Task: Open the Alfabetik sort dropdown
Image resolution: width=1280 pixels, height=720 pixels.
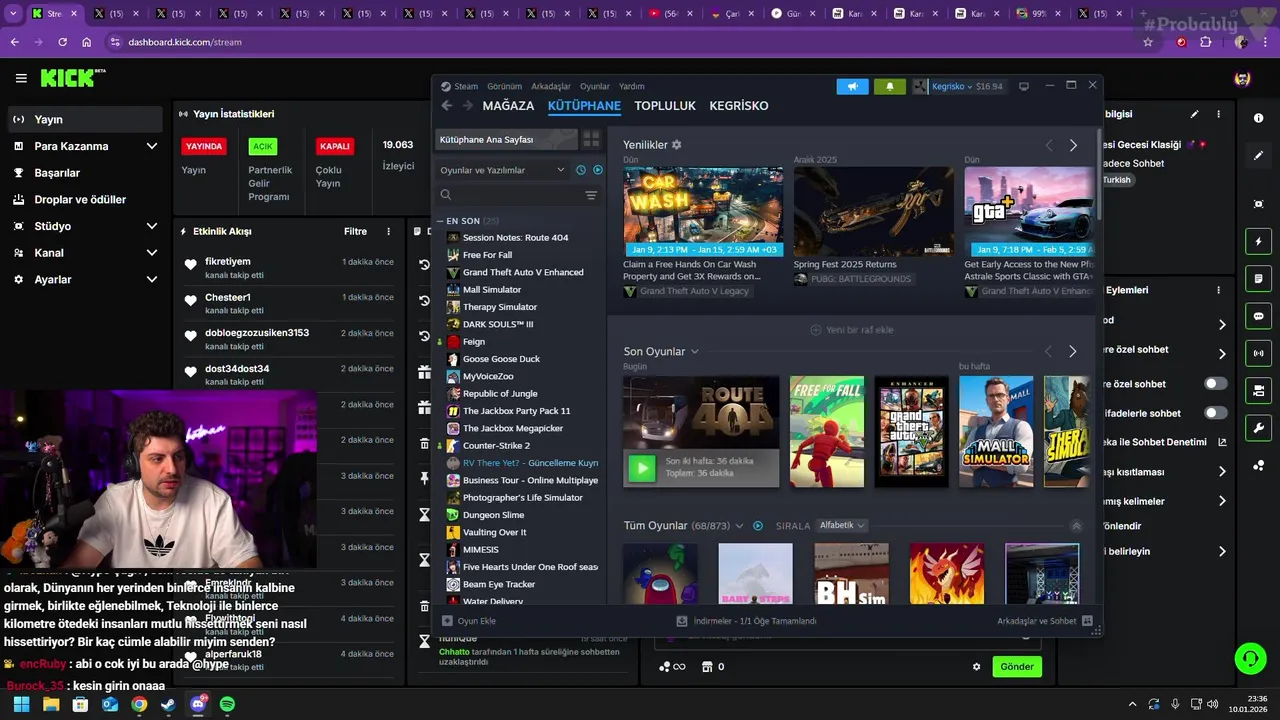Action: click(841, 525)
